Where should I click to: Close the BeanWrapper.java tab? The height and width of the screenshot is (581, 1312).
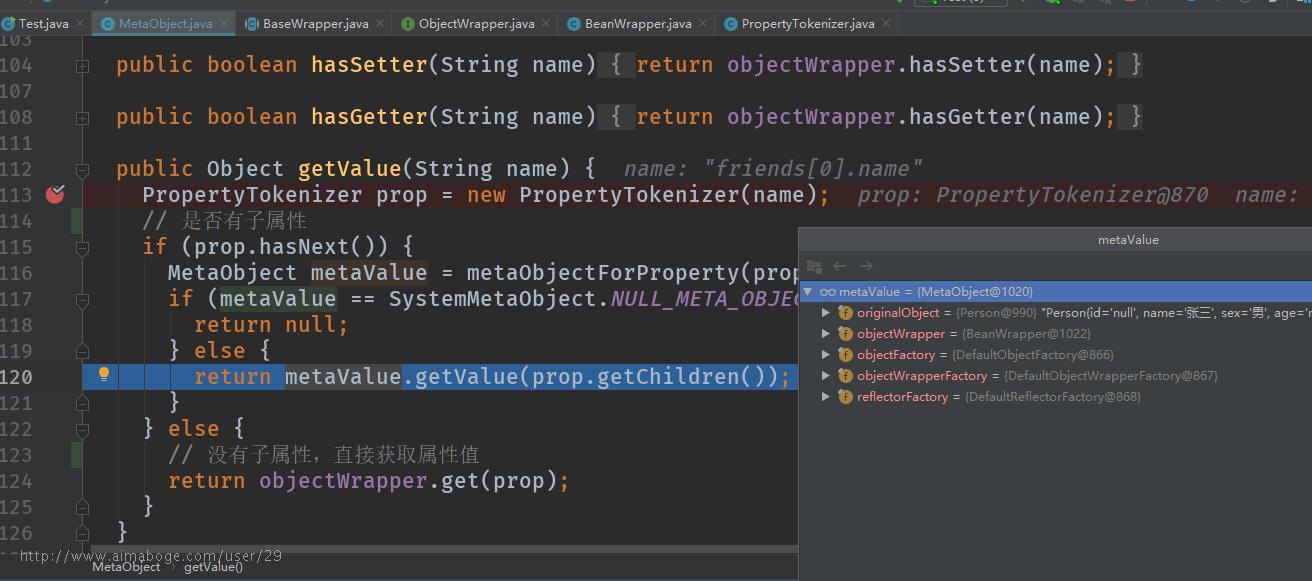click(703, 23)
